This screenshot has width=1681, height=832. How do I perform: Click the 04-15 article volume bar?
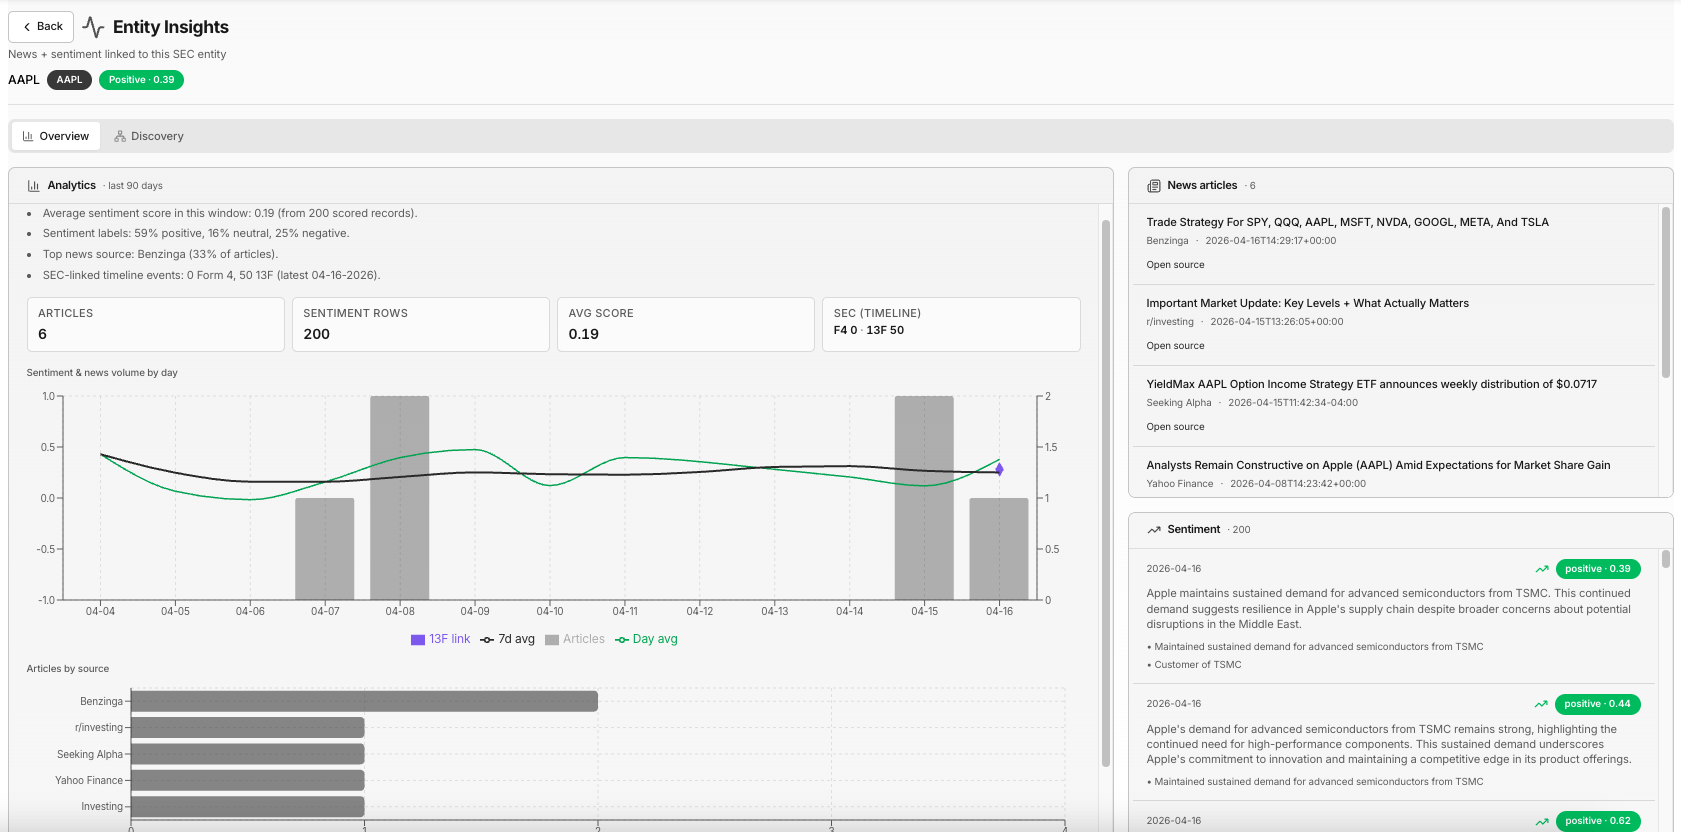point(924,498)
